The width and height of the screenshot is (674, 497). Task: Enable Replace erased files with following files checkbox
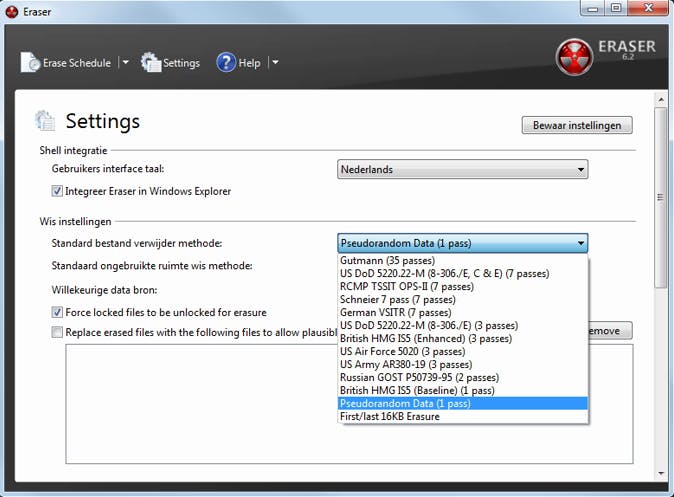point(57,332)
